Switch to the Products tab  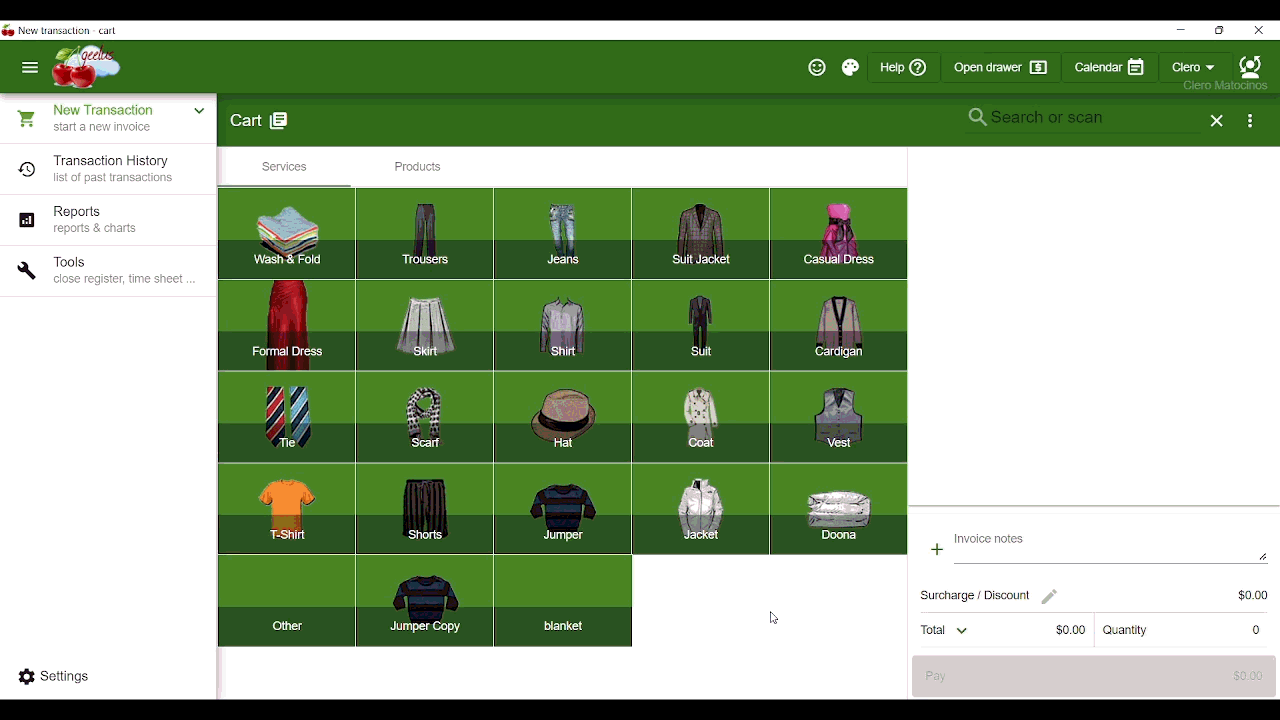pos(417,167)
